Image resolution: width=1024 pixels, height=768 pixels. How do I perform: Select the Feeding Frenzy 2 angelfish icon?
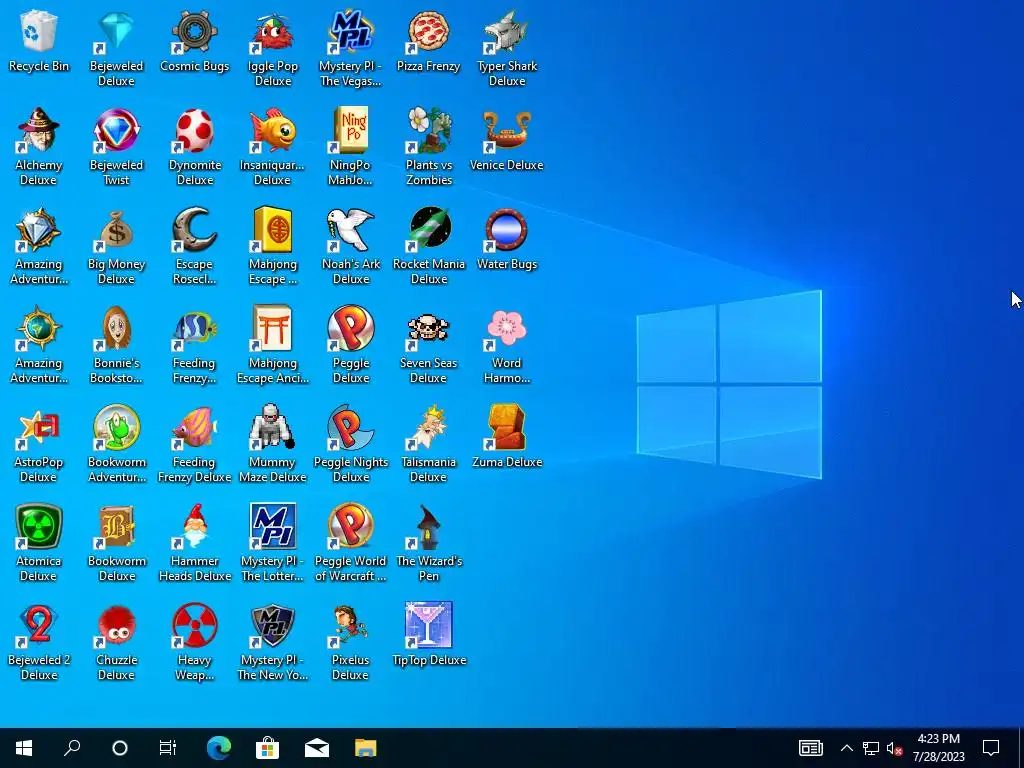pyautogui.click(x=195, y=328)
